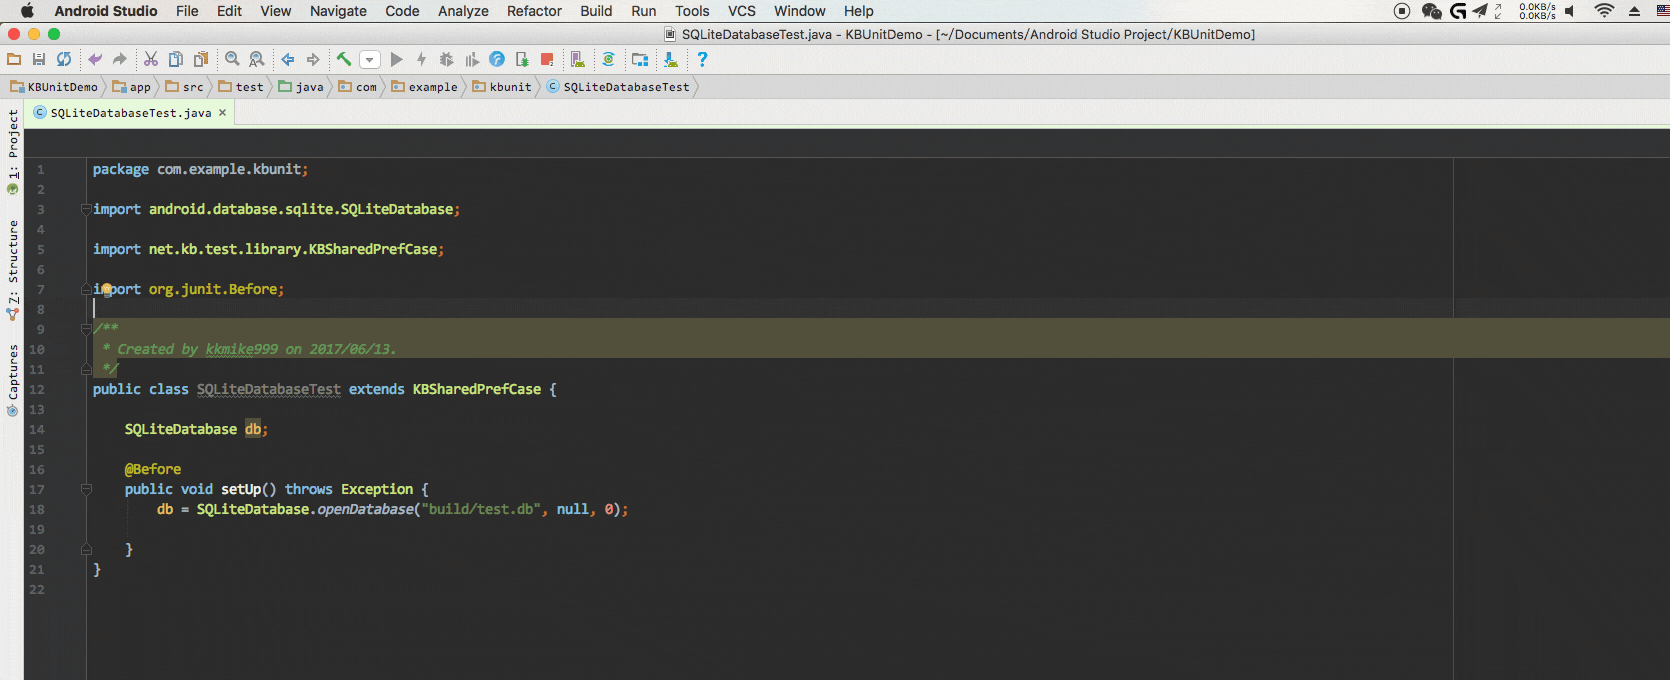The width and height of the screenshot is (1670, 680).
Task: Sync project with Gradle files icon
Action: pyautogui.click(x=608, y=60)
